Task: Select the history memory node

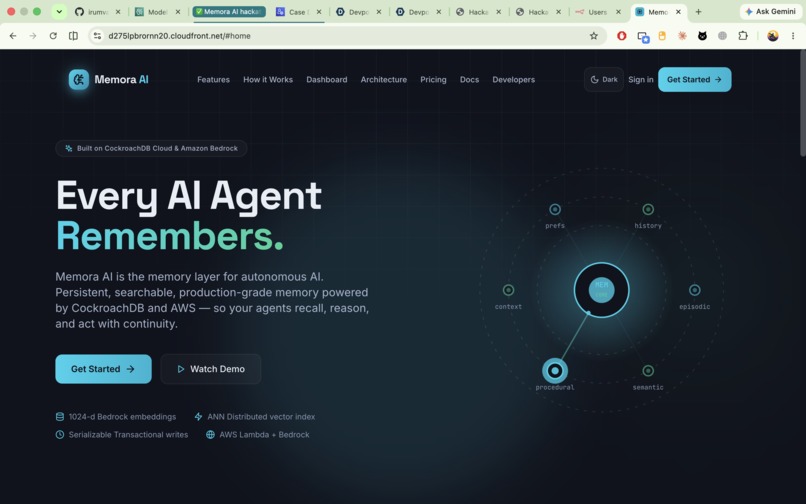Action: click(x=648, y=209)
